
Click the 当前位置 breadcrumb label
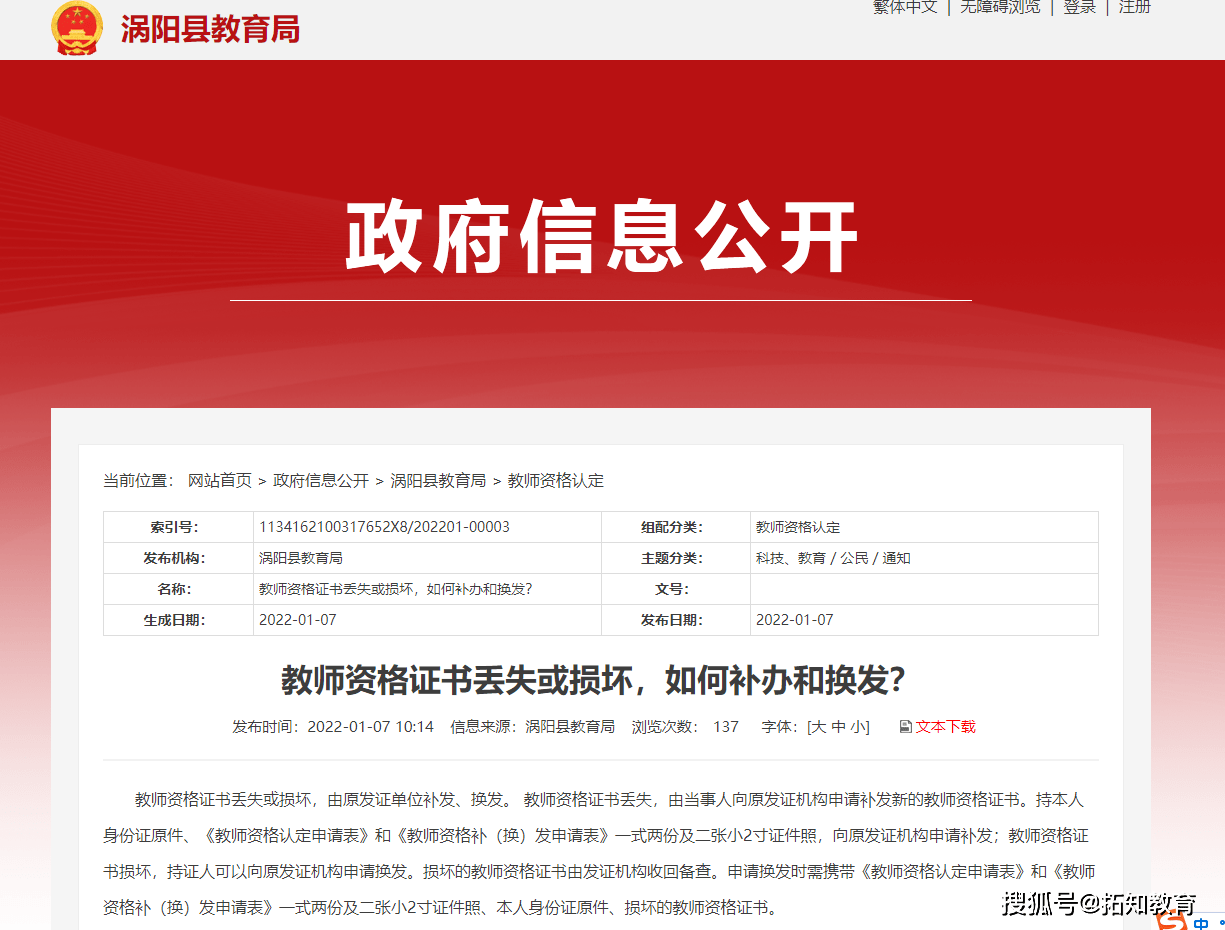tap(139, 481)
